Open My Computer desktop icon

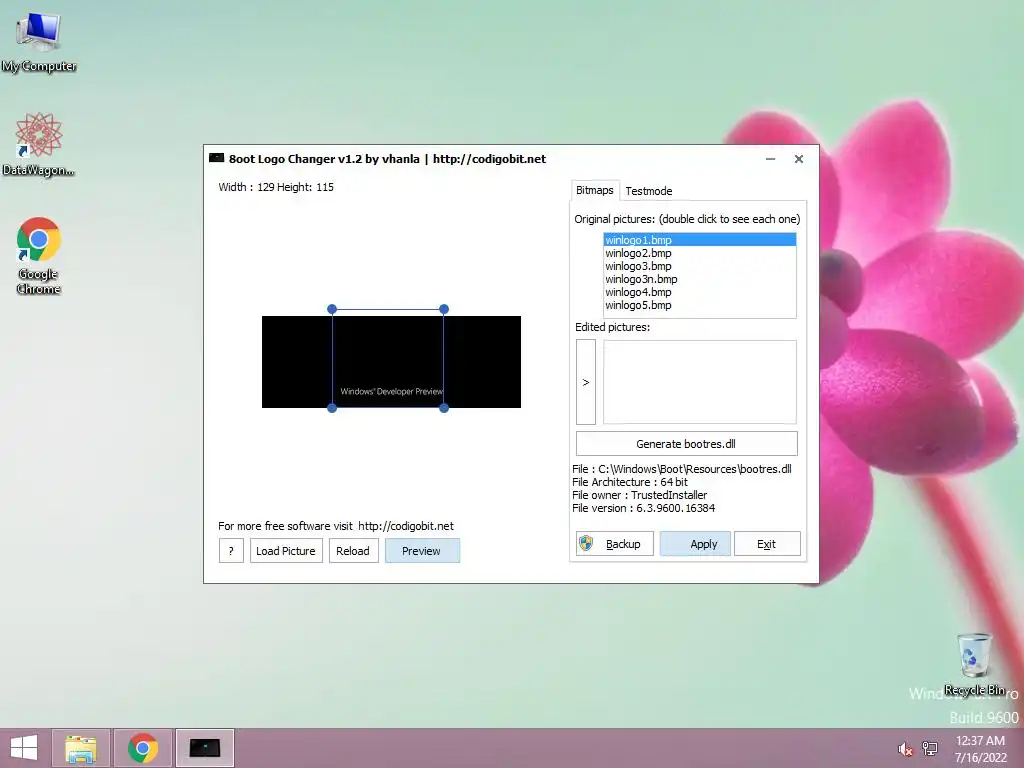pyautogui.click(x=39, y=42)
